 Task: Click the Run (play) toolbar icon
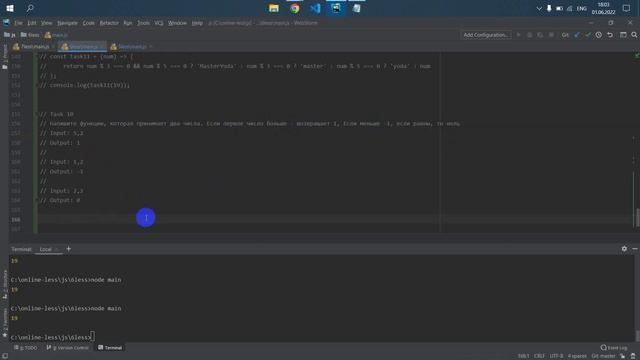(x=518, y=35)
